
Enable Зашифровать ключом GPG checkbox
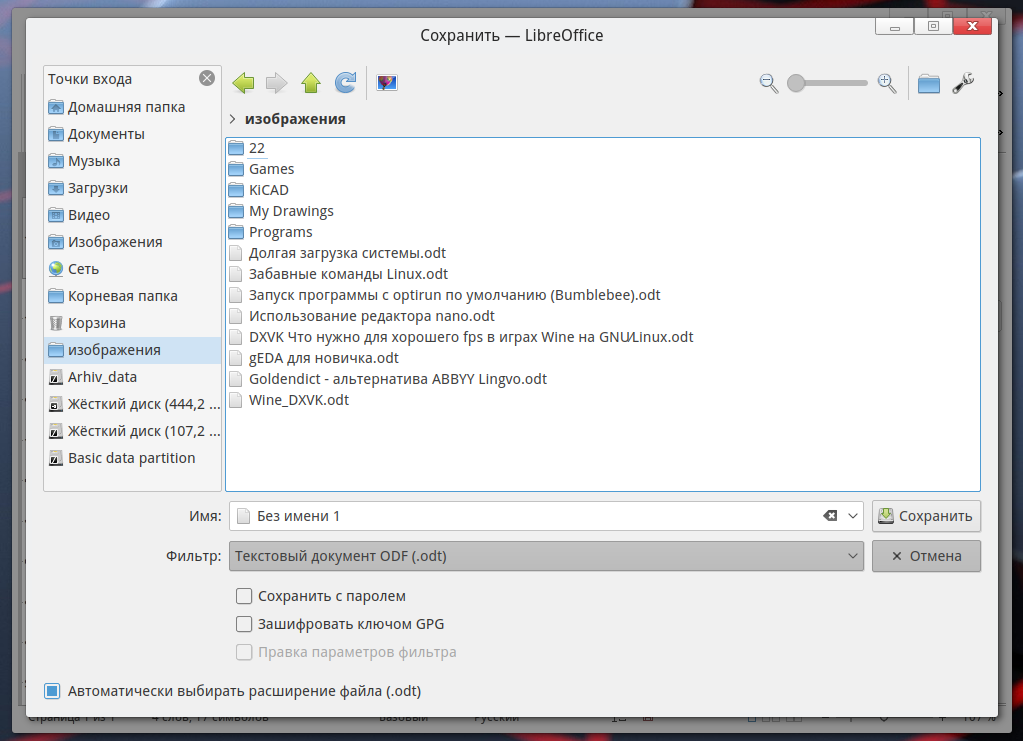tap(244, 624)
